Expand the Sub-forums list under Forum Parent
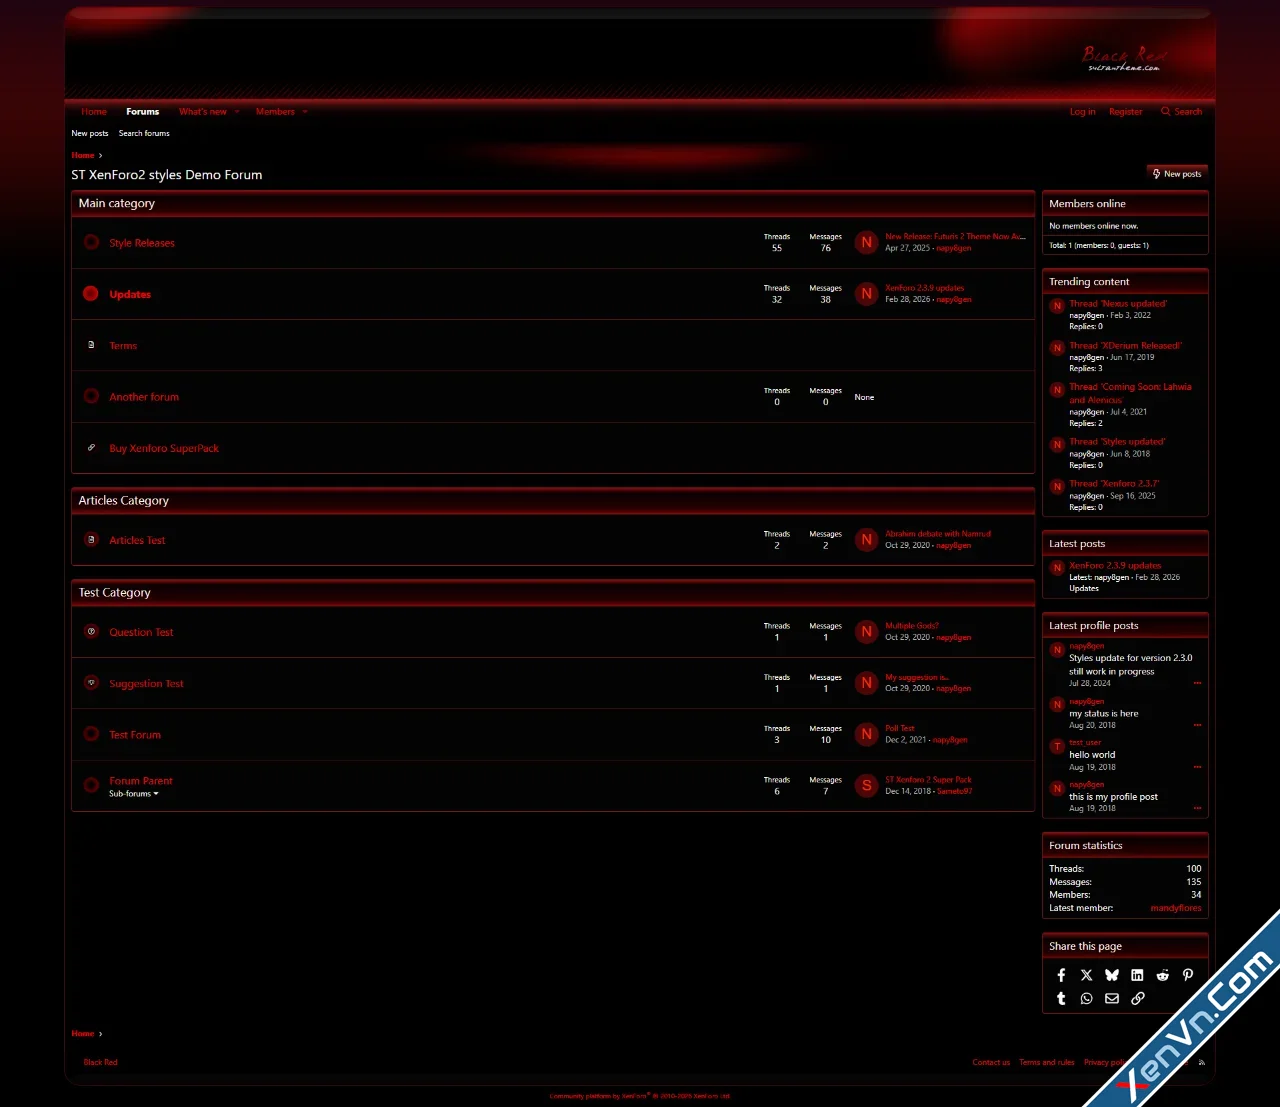This screenshot has width=1280, height=1107. pos(133,793)
